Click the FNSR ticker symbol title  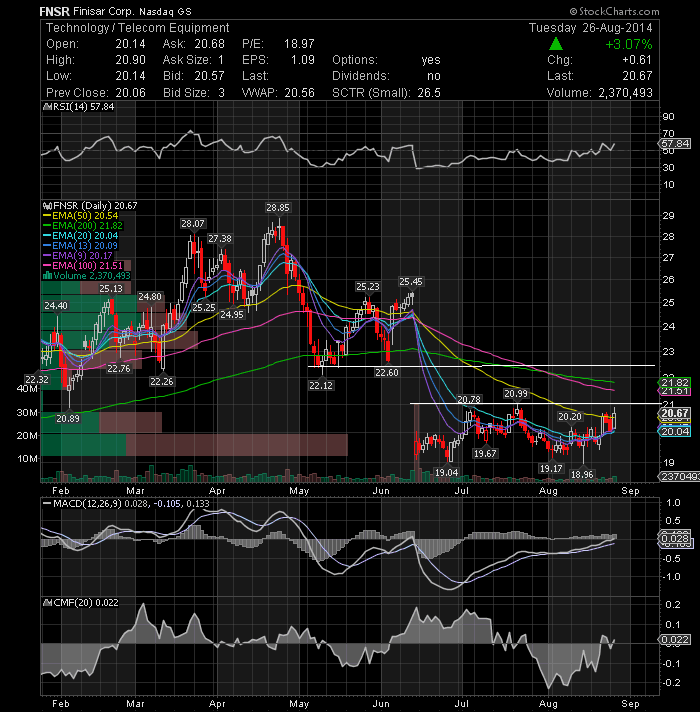click(x=54, y=11)
